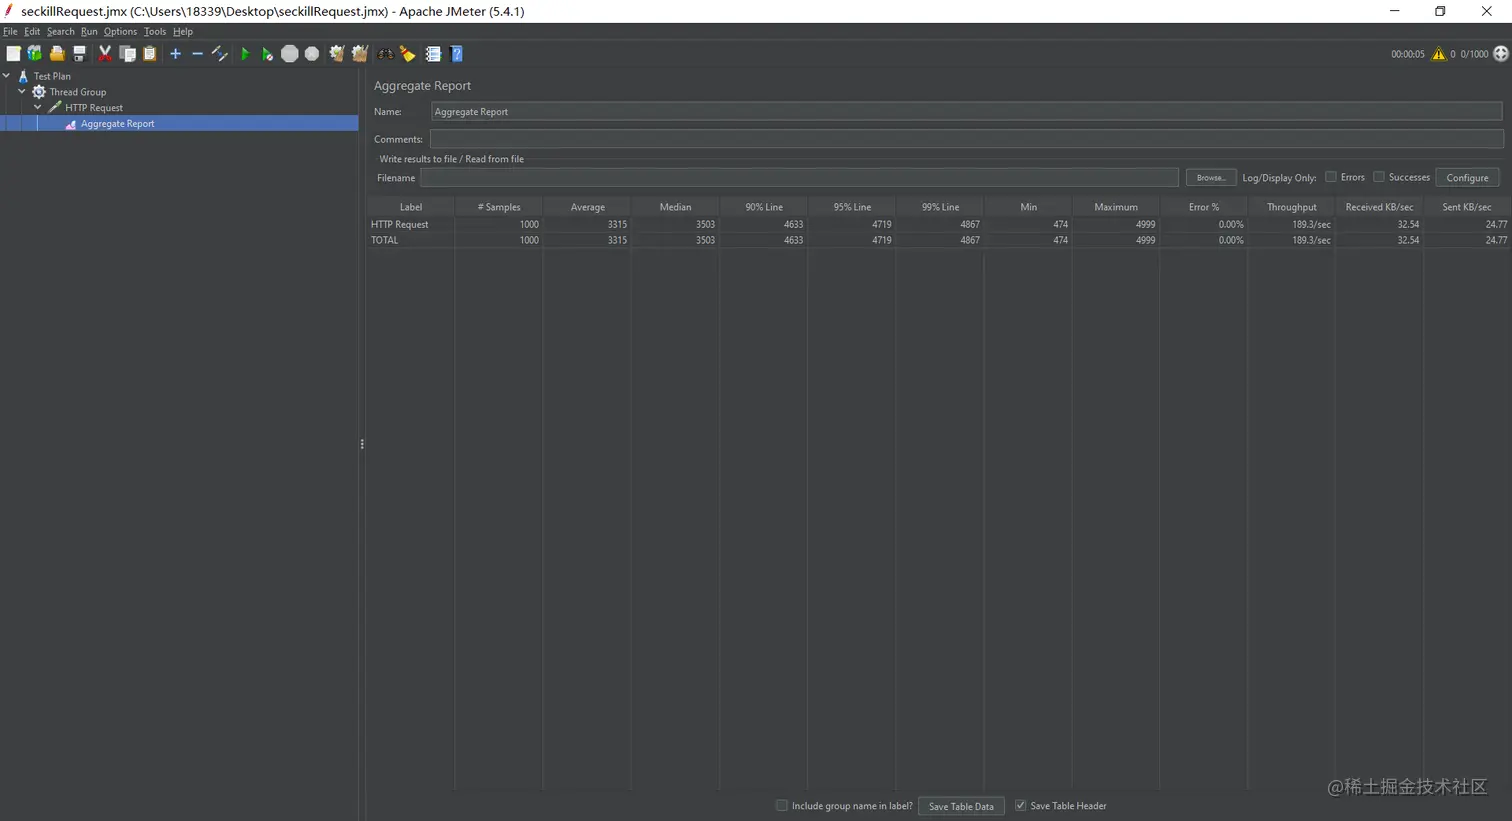Open the Templates icon in the toolbar
The image size is (1512, 821).
pos(35,54)
